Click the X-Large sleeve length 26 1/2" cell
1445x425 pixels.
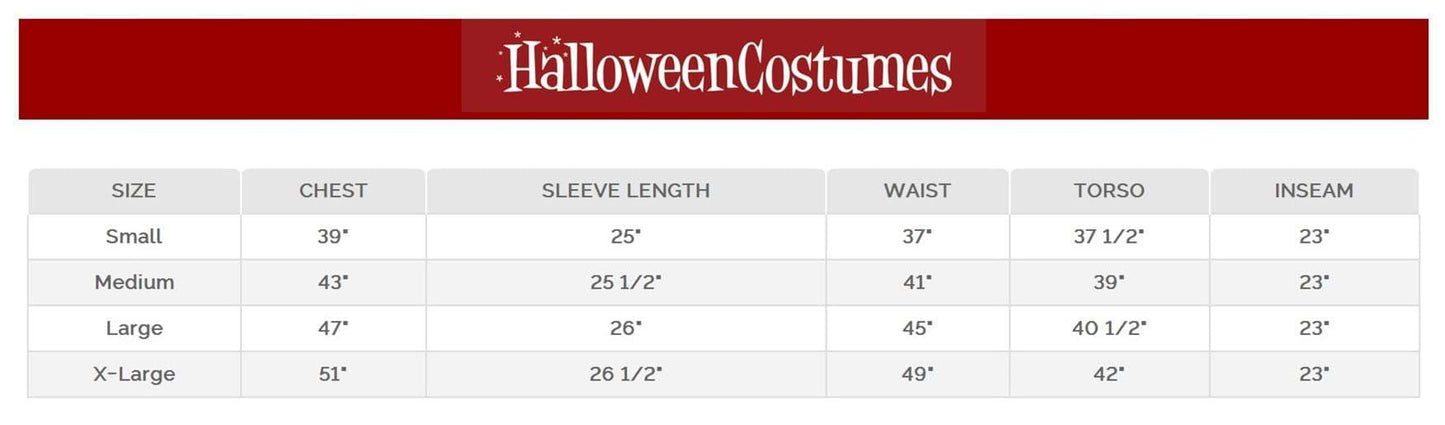tap(625, 374)
